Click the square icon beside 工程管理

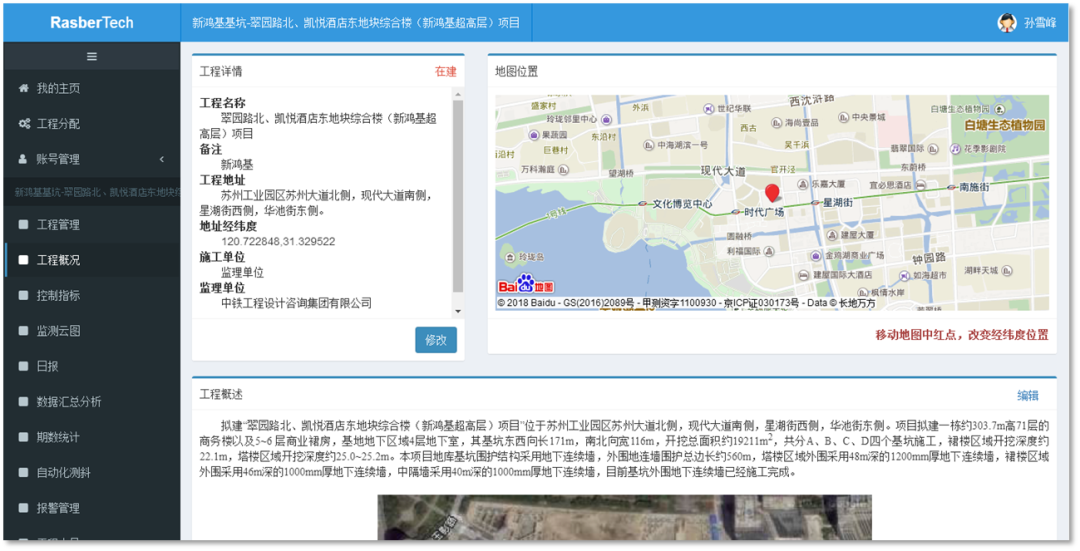(x=23, y=225)
